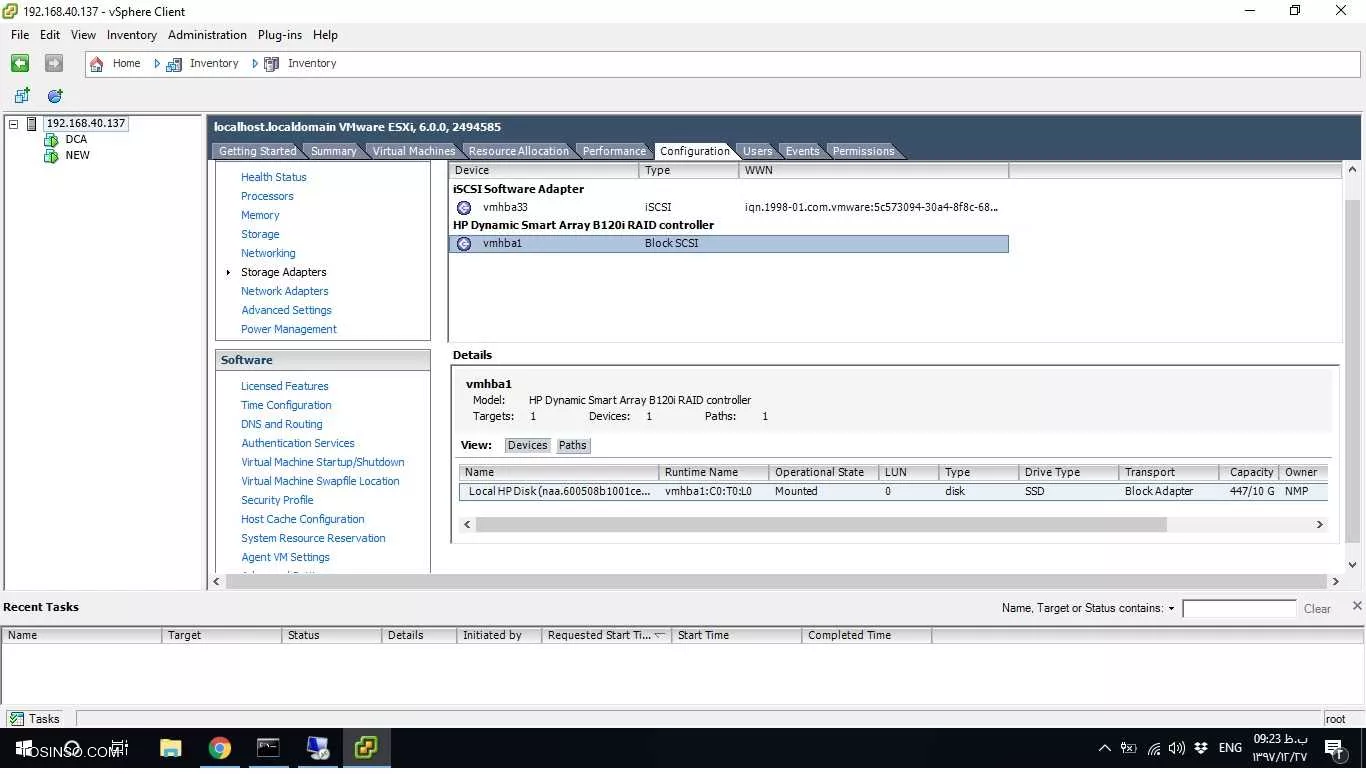Switch to the Virtual Machines tab
The height and width of the screenshot is (774, 1366).
(x=413, y=151)
